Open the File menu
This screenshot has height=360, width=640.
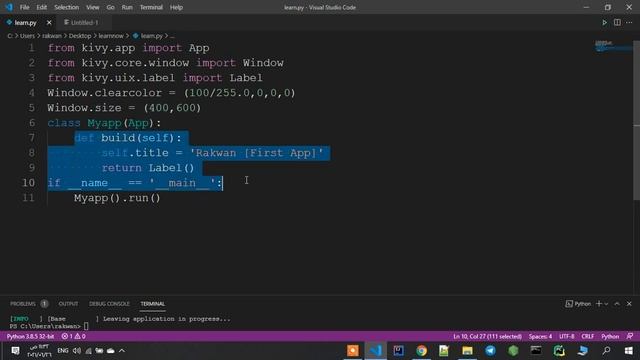tap(24, 7)
